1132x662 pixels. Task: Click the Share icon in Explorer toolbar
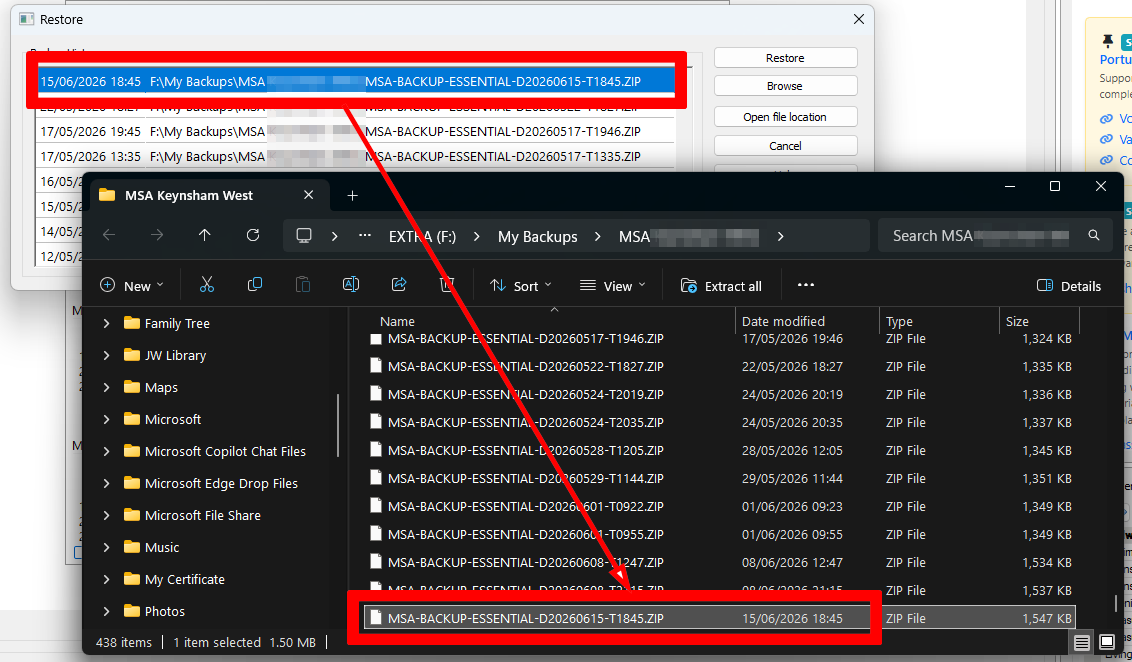(x=399, y=285)
